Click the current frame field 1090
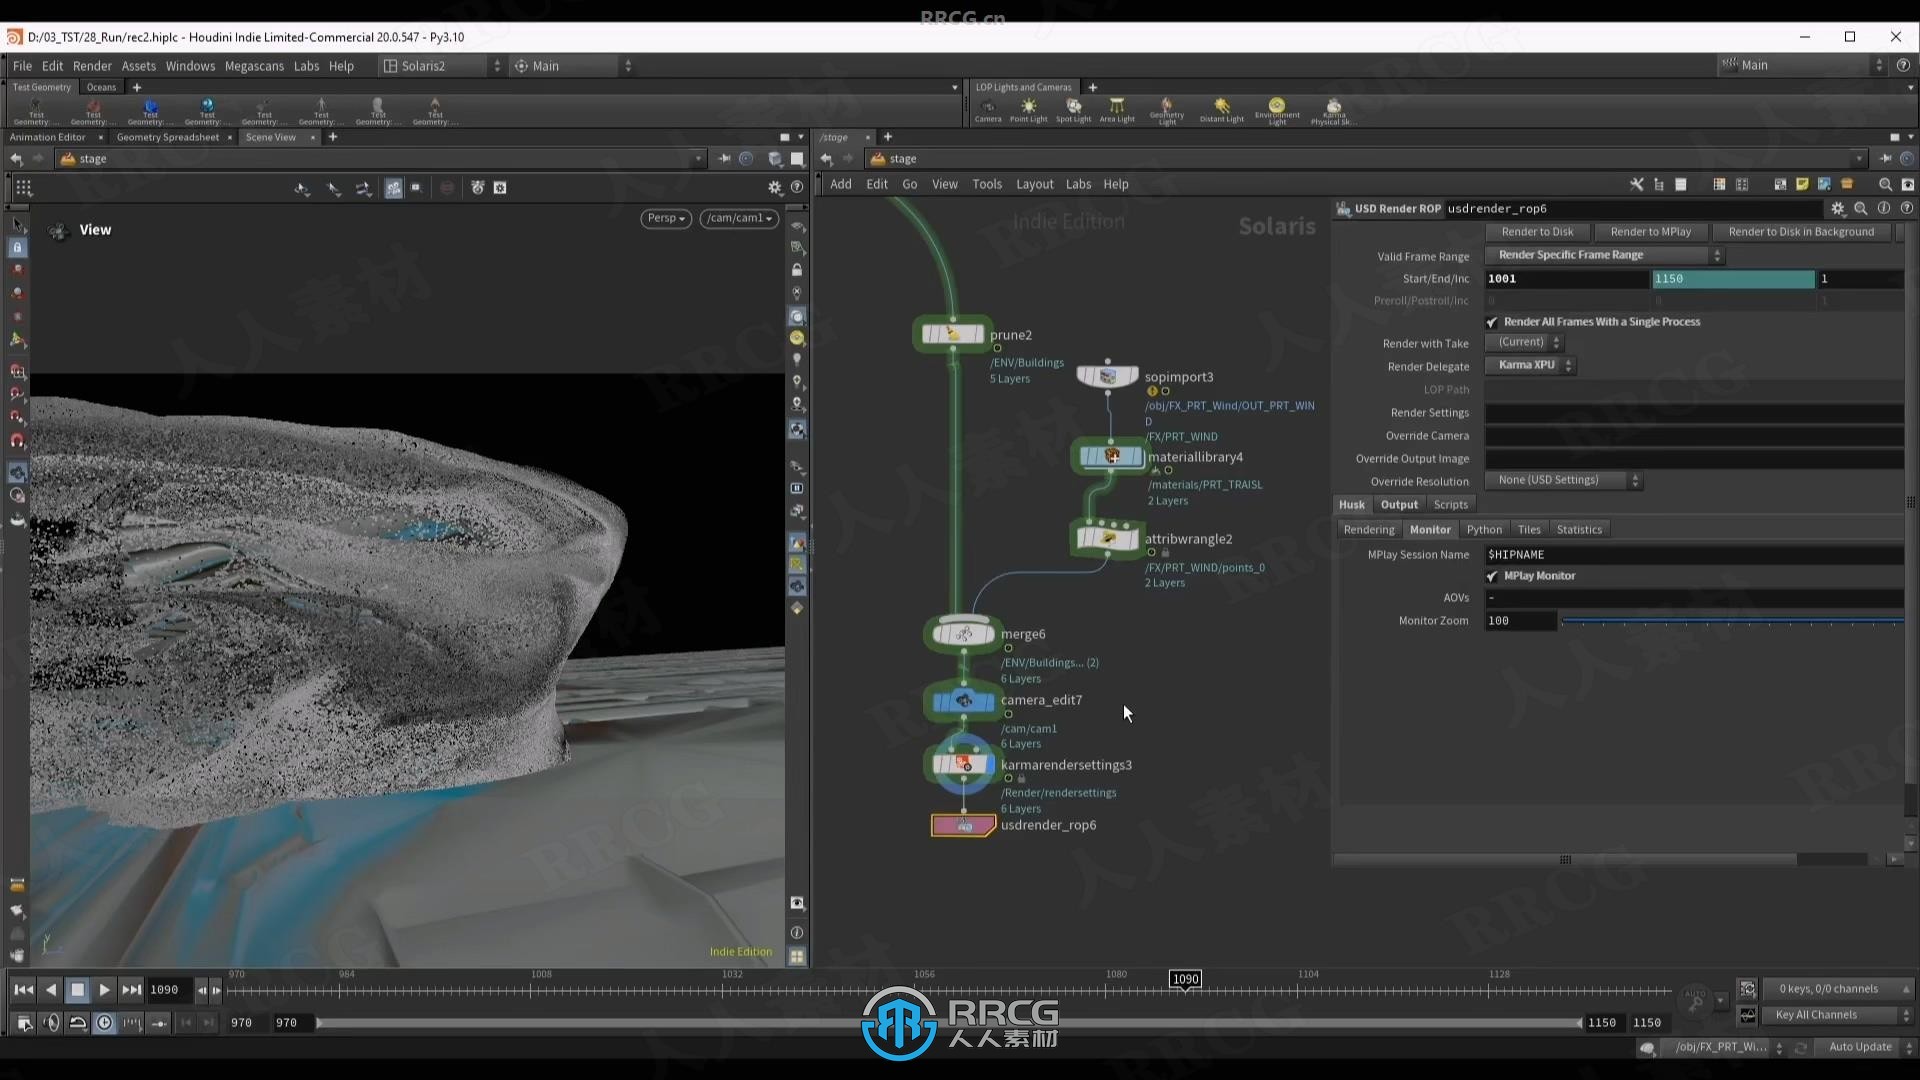 pyautogui.click(x=169, y=990)
